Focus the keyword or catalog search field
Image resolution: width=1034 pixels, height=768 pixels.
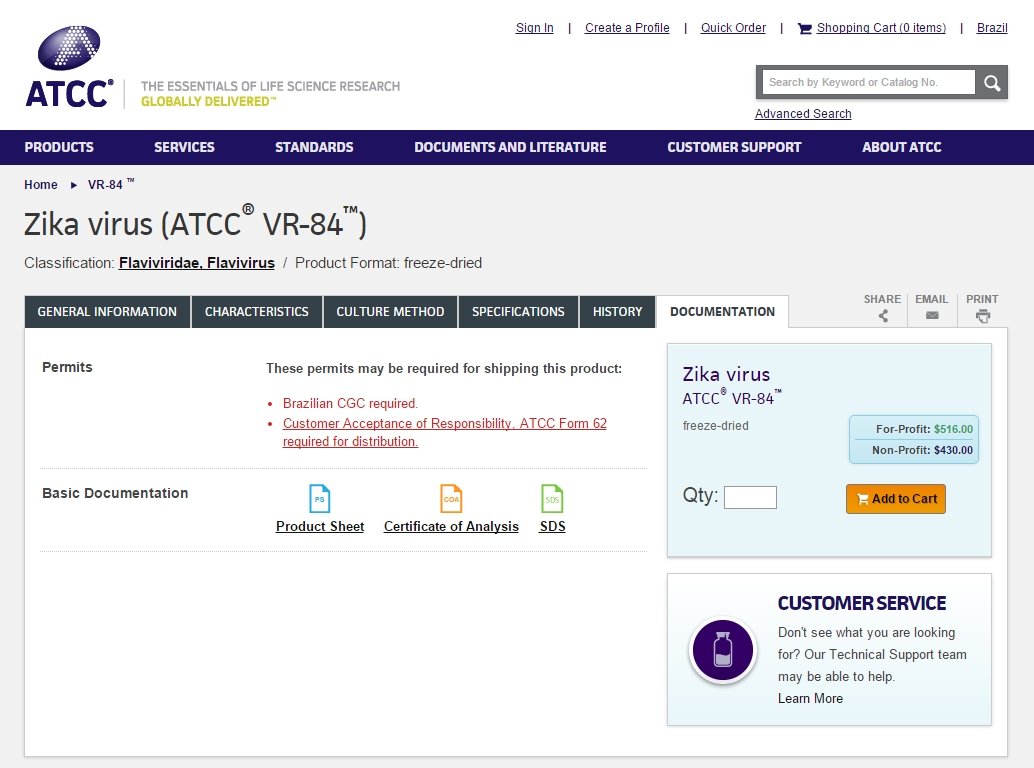(868, 82)
